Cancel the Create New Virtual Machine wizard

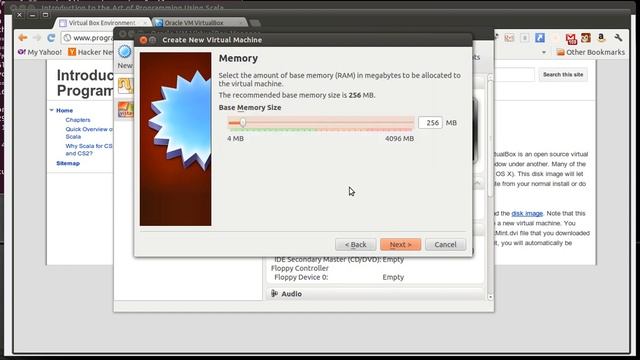445,244
